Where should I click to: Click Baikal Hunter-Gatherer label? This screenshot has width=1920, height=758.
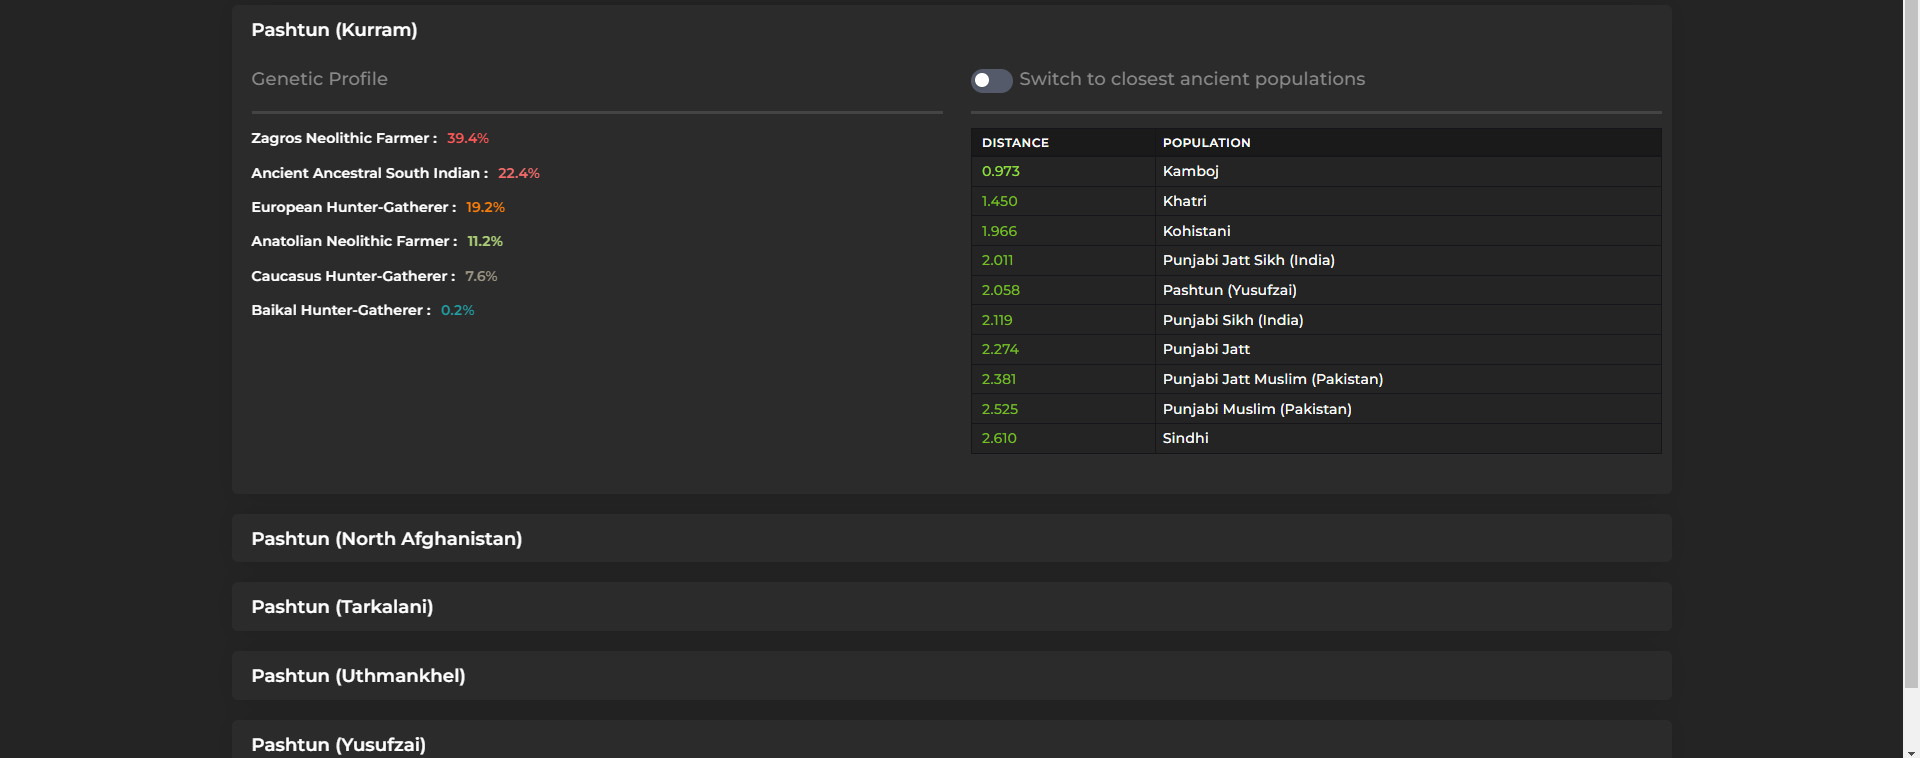click(x=341, y=310)
